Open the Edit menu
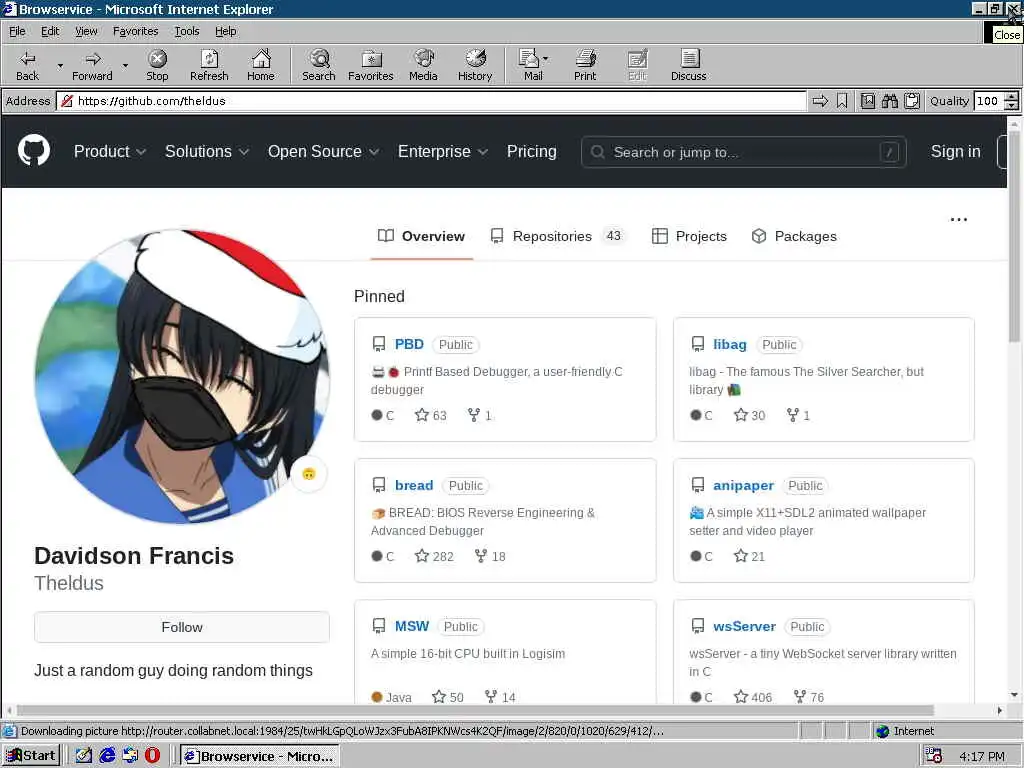The width and height of the screenshot is (1024, 768). tap(50, 31)
